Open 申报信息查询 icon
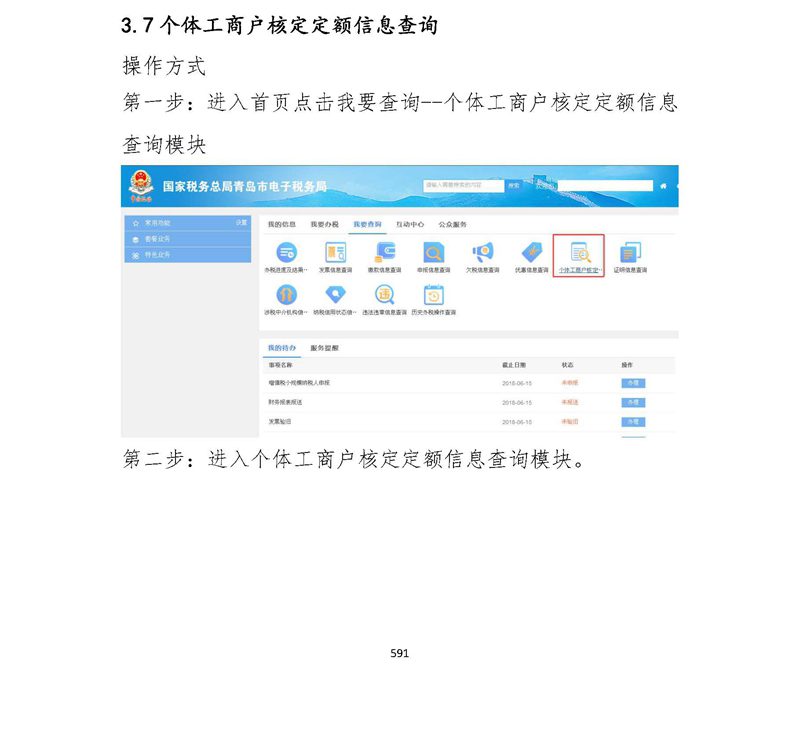The width and height of the screenshot is (800, 742). click(434, 253)
